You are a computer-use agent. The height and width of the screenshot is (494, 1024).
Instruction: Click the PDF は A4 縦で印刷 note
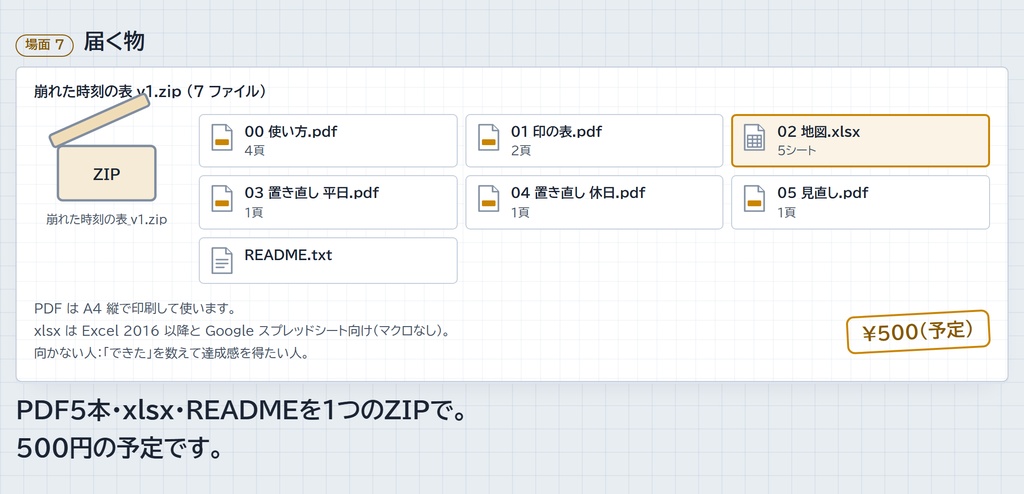(134, 308)
